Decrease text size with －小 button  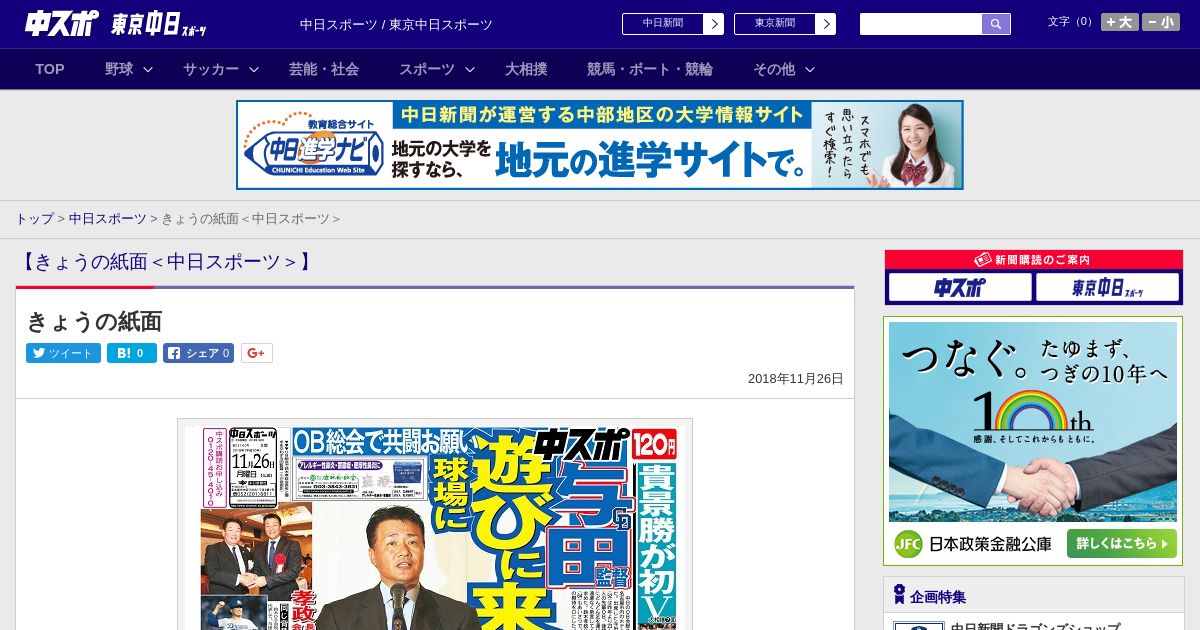pos(1161,22)
